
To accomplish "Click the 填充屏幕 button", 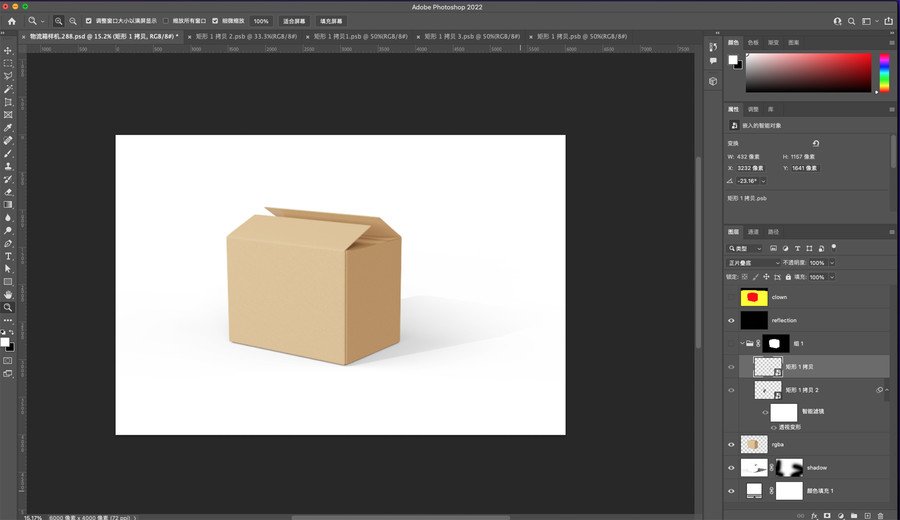I will [331, 21].
